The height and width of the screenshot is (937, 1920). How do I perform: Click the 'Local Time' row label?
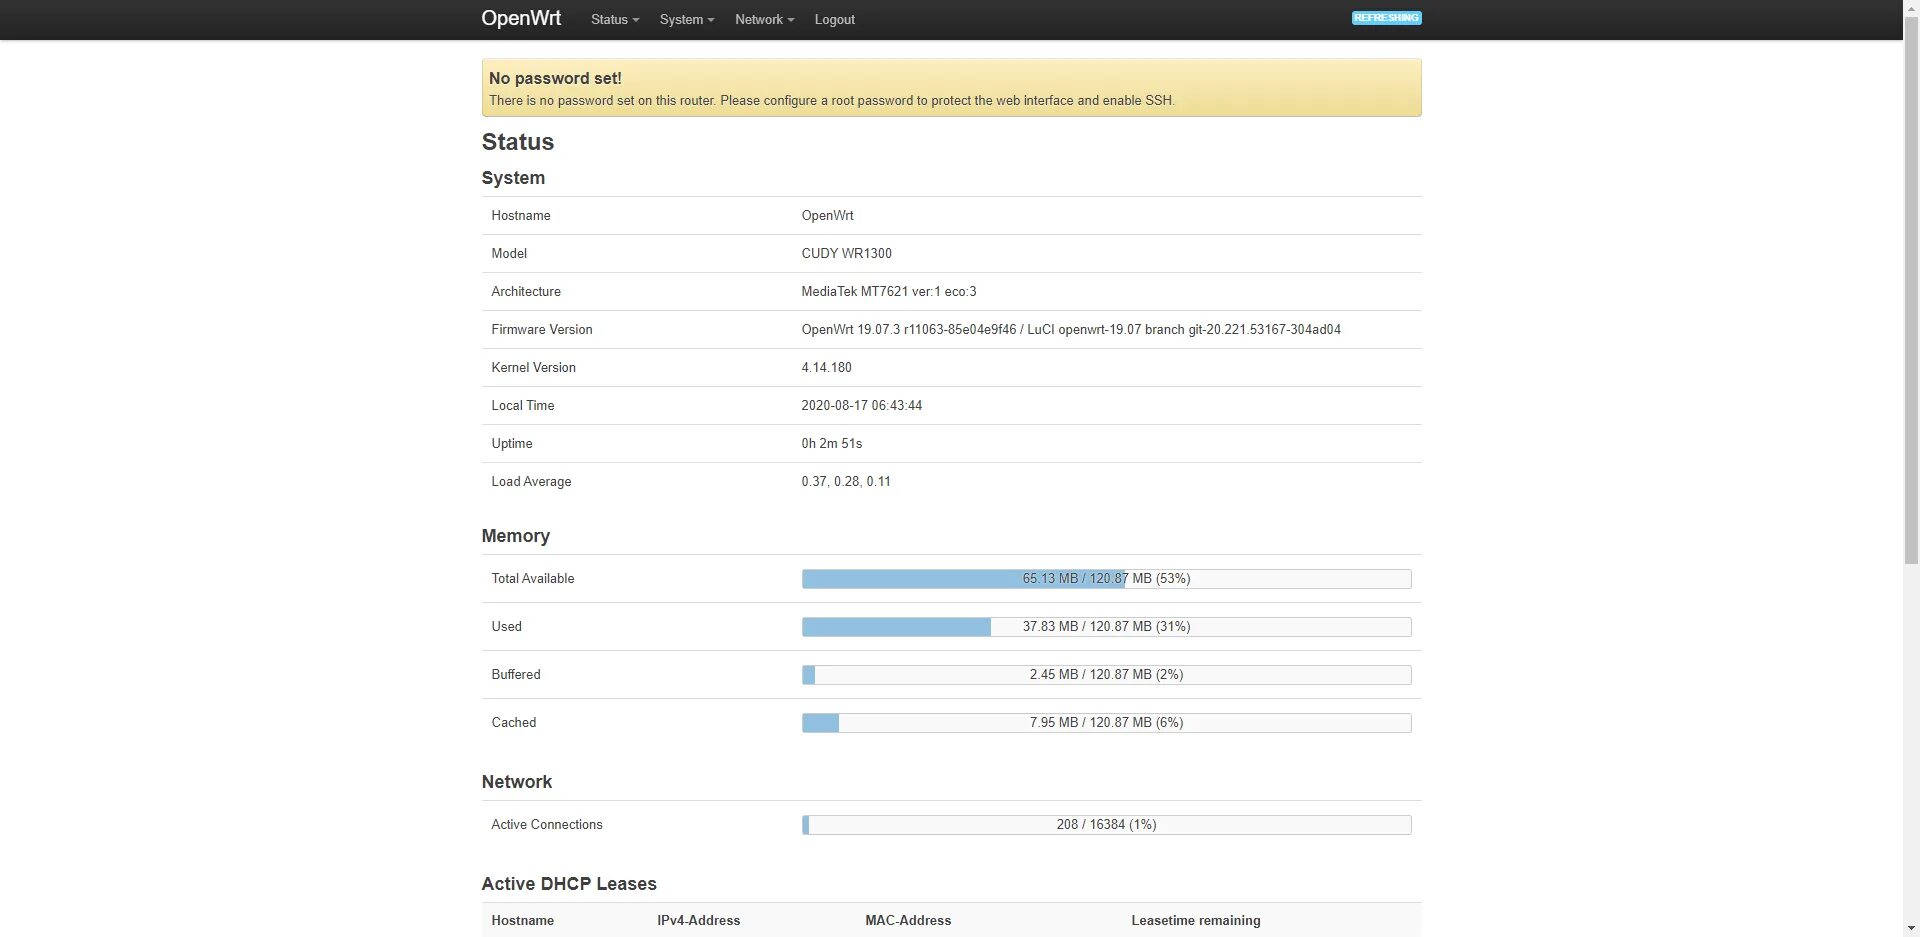523,406
